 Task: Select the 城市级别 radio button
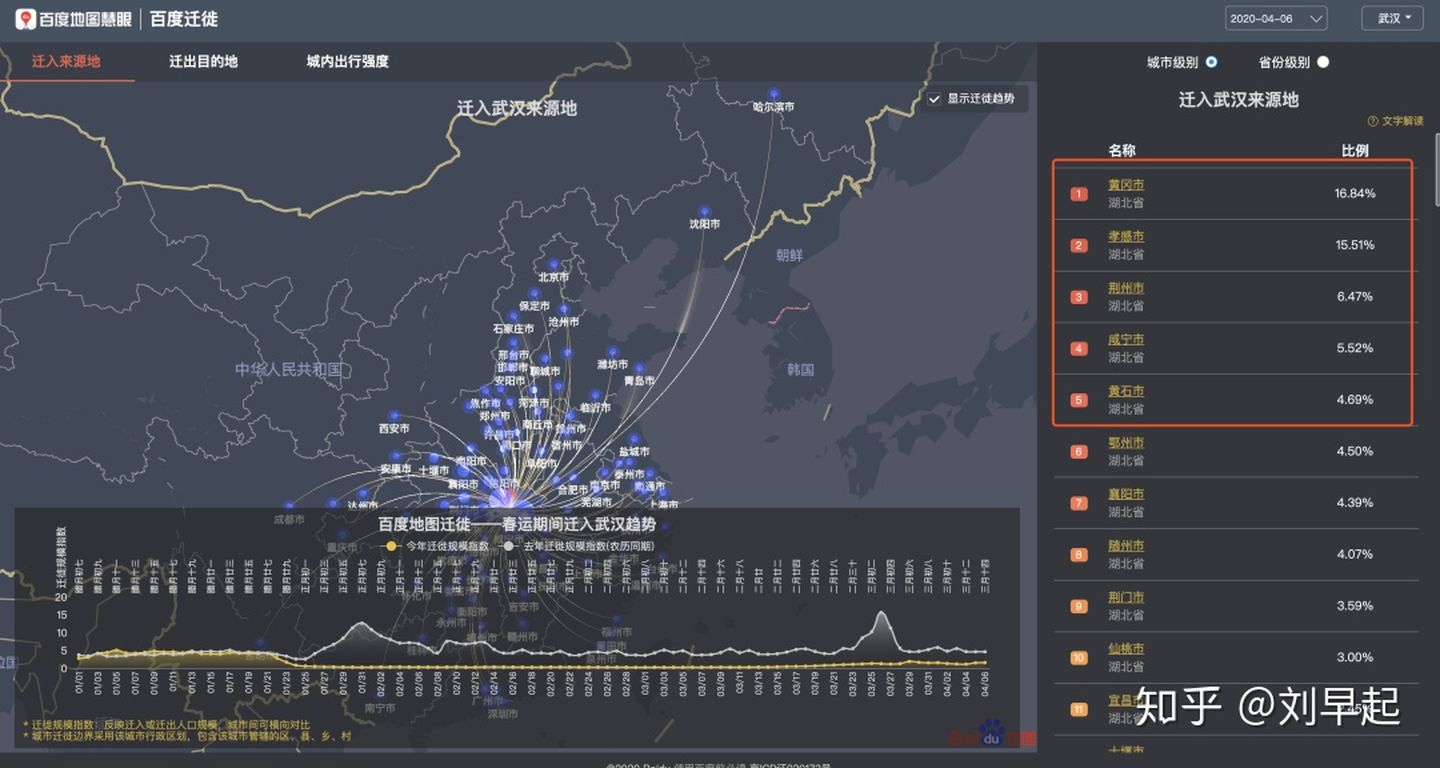pyautogui.click(x=1212, y=62)
